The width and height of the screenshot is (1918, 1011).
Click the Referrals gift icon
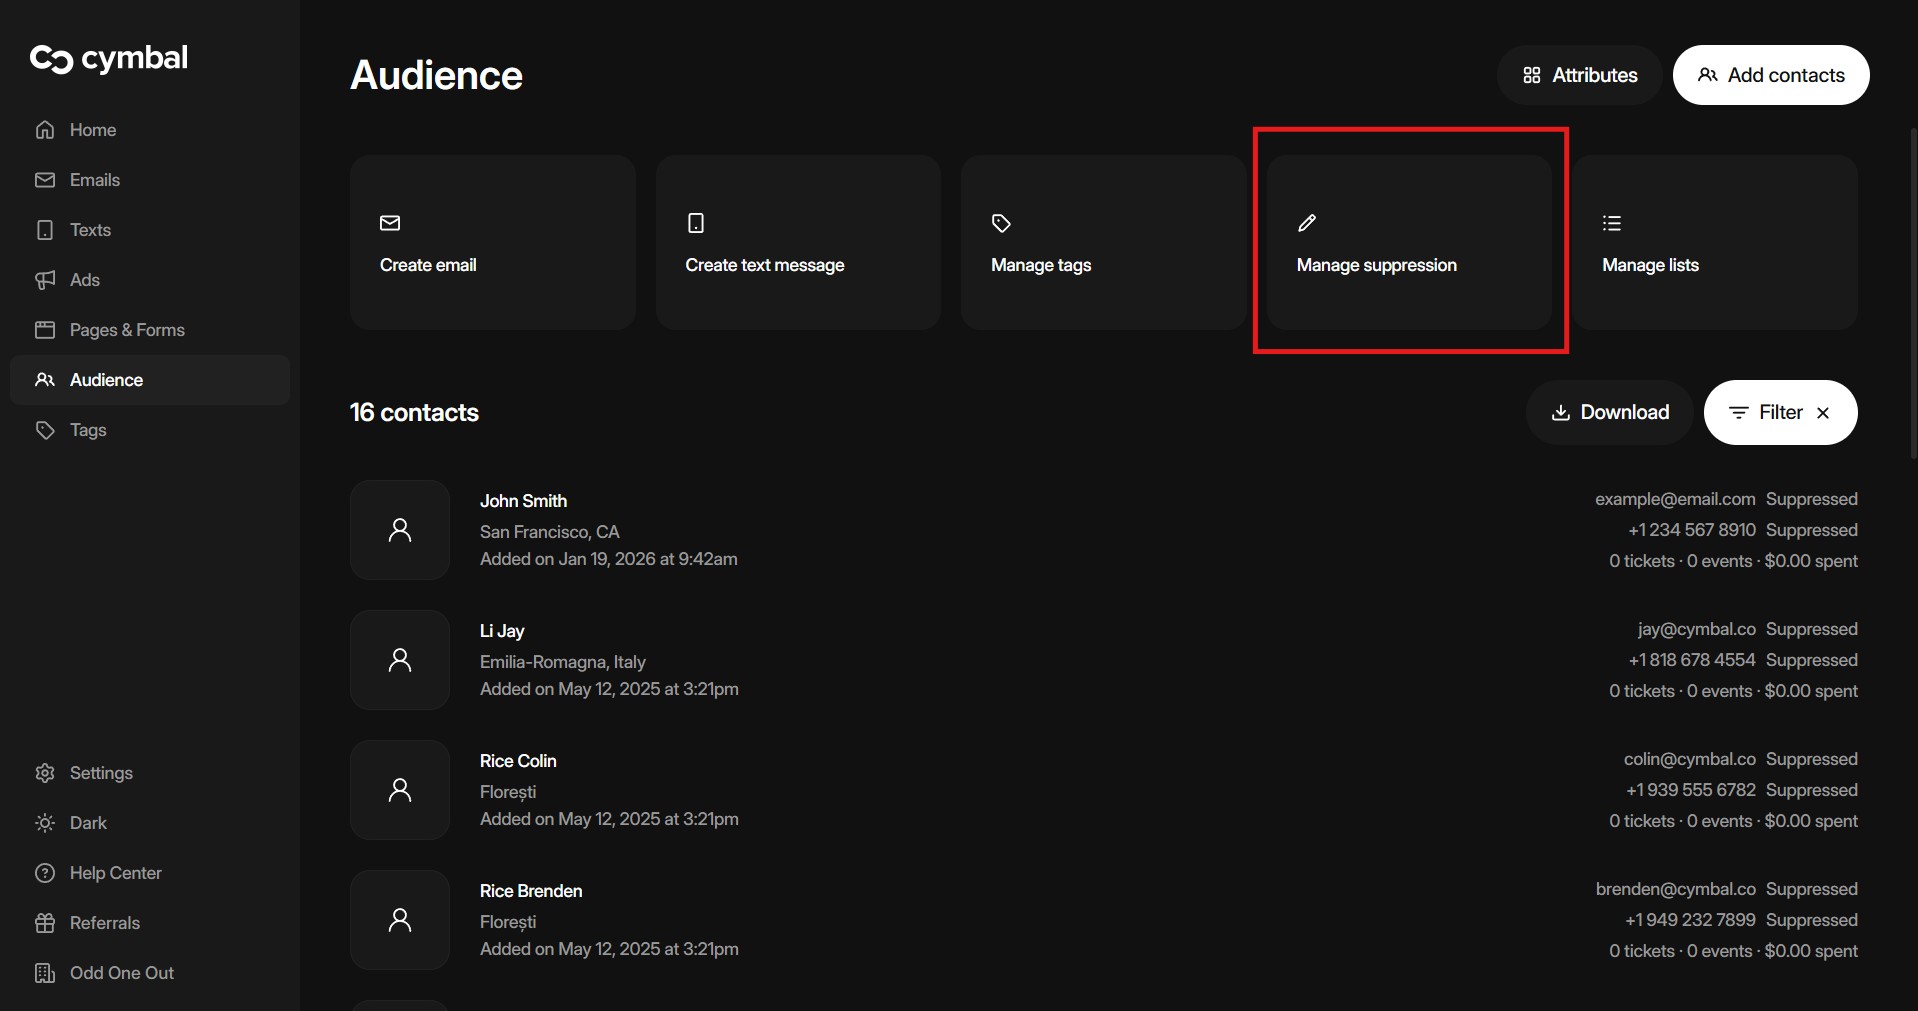45,923
